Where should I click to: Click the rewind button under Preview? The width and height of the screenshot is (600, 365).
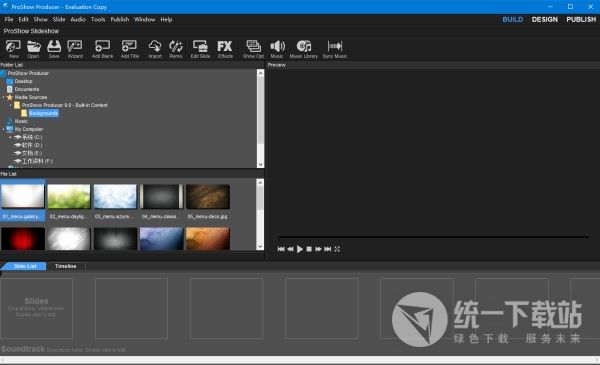(x=290, y=249)
